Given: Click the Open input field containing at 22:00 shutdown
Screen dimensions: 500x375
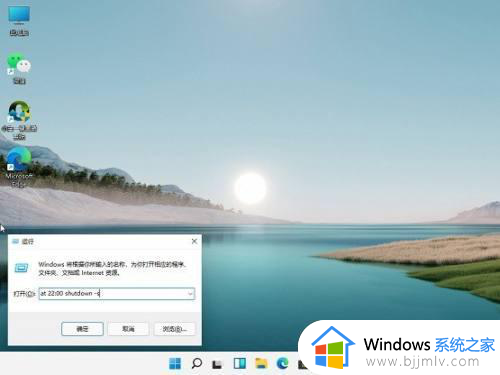Looking at the screenshot, I should [x=117, y=294].
